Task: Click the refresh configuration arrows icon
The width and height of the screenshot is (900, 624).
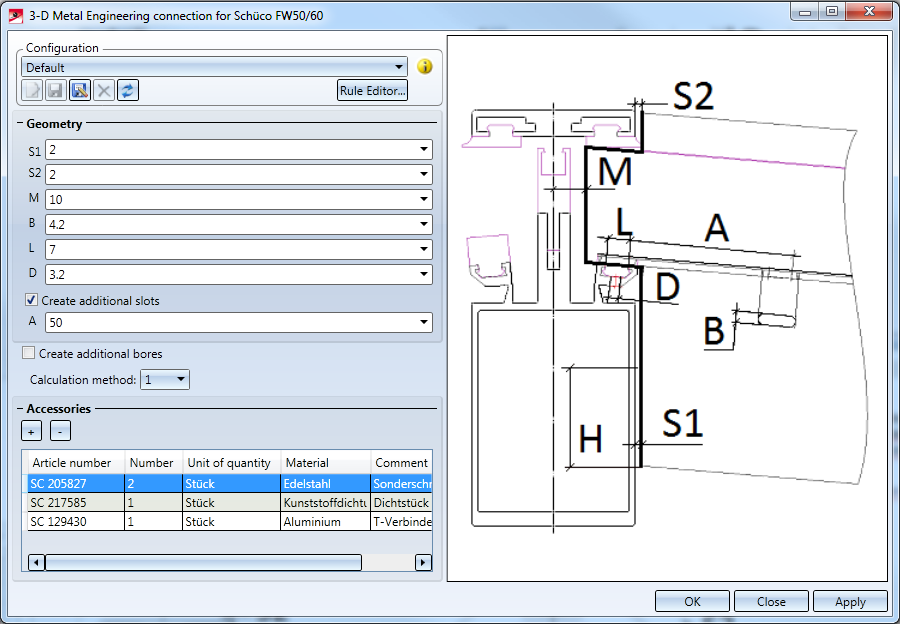Action: [x=127, y=91]
